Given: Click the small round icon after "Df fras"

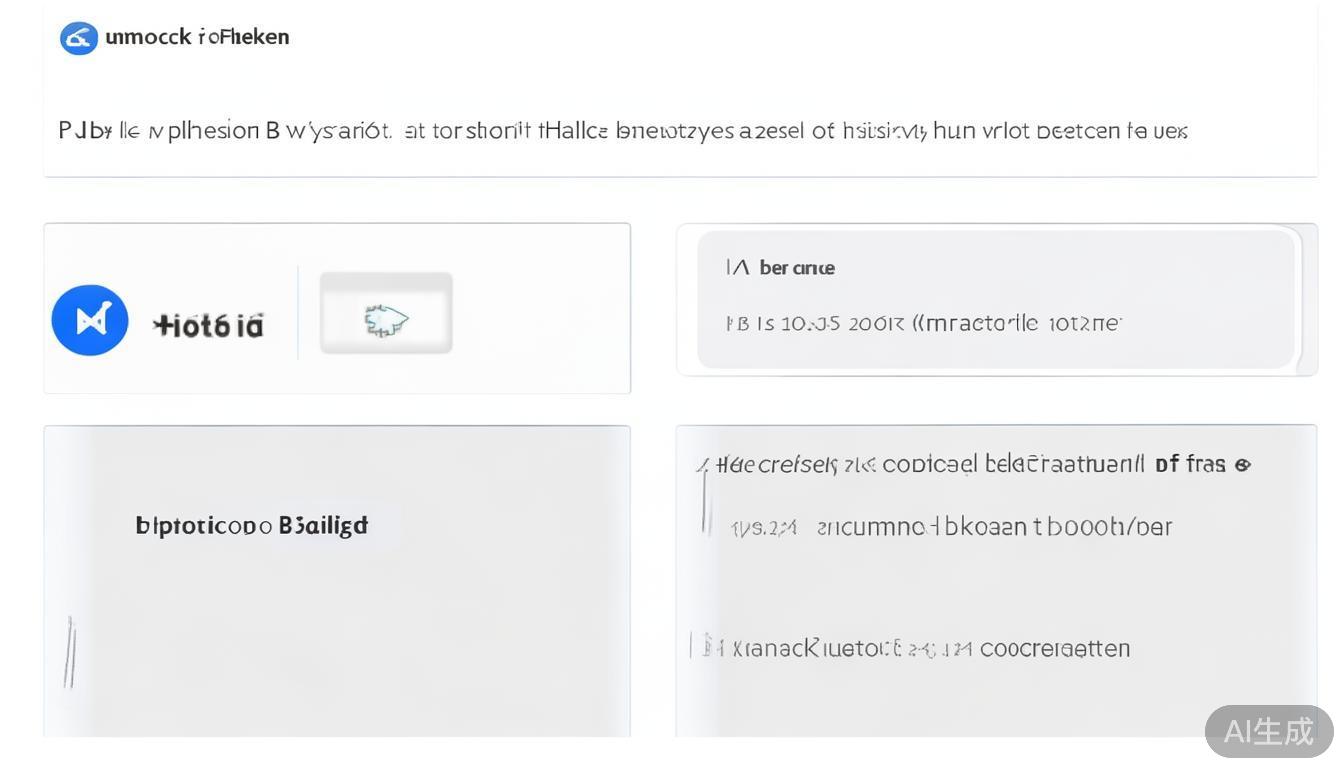Looking at the screenshot, I should [1243, 465].
